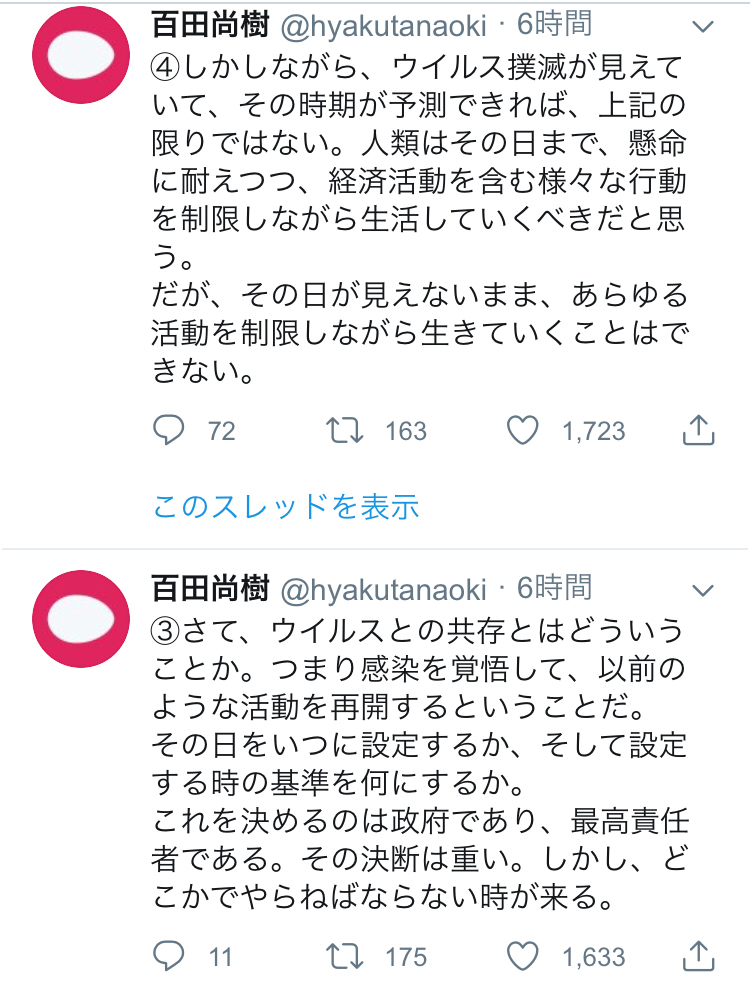Viewport: 750px width, 997px height.
Task: Reply to the ④ tweet with 72 replies
Action: pos(170,431)
